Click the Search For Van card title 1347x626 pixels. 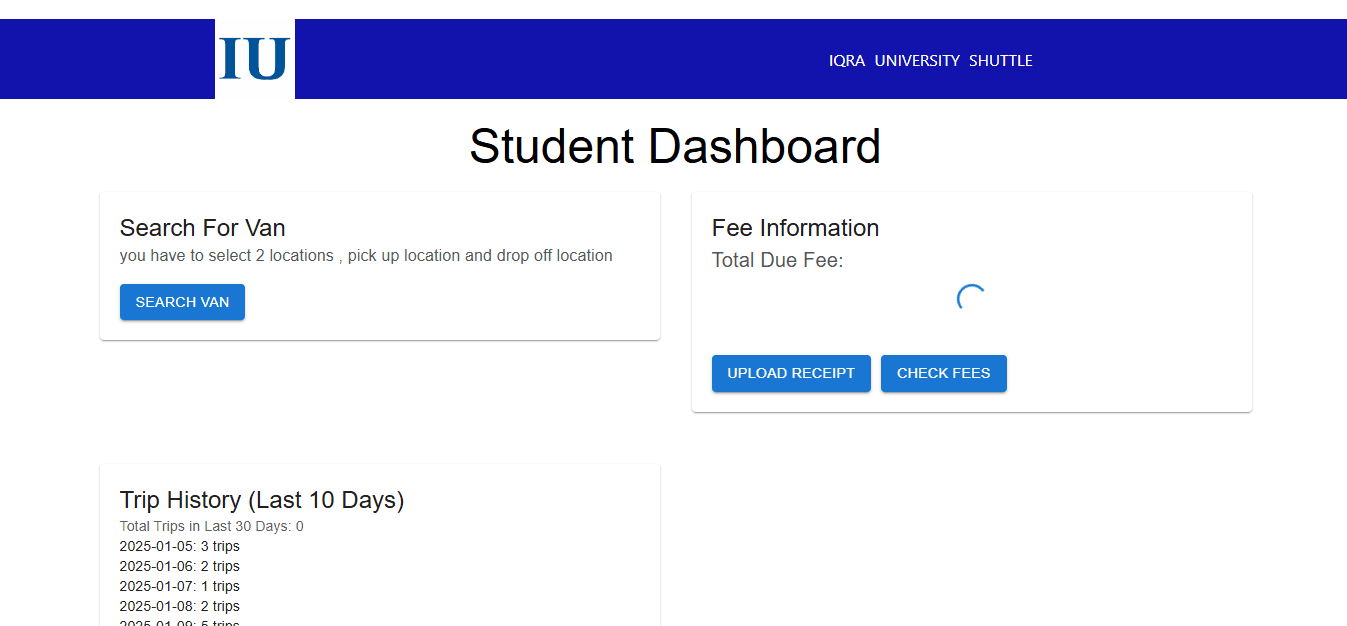203,228
